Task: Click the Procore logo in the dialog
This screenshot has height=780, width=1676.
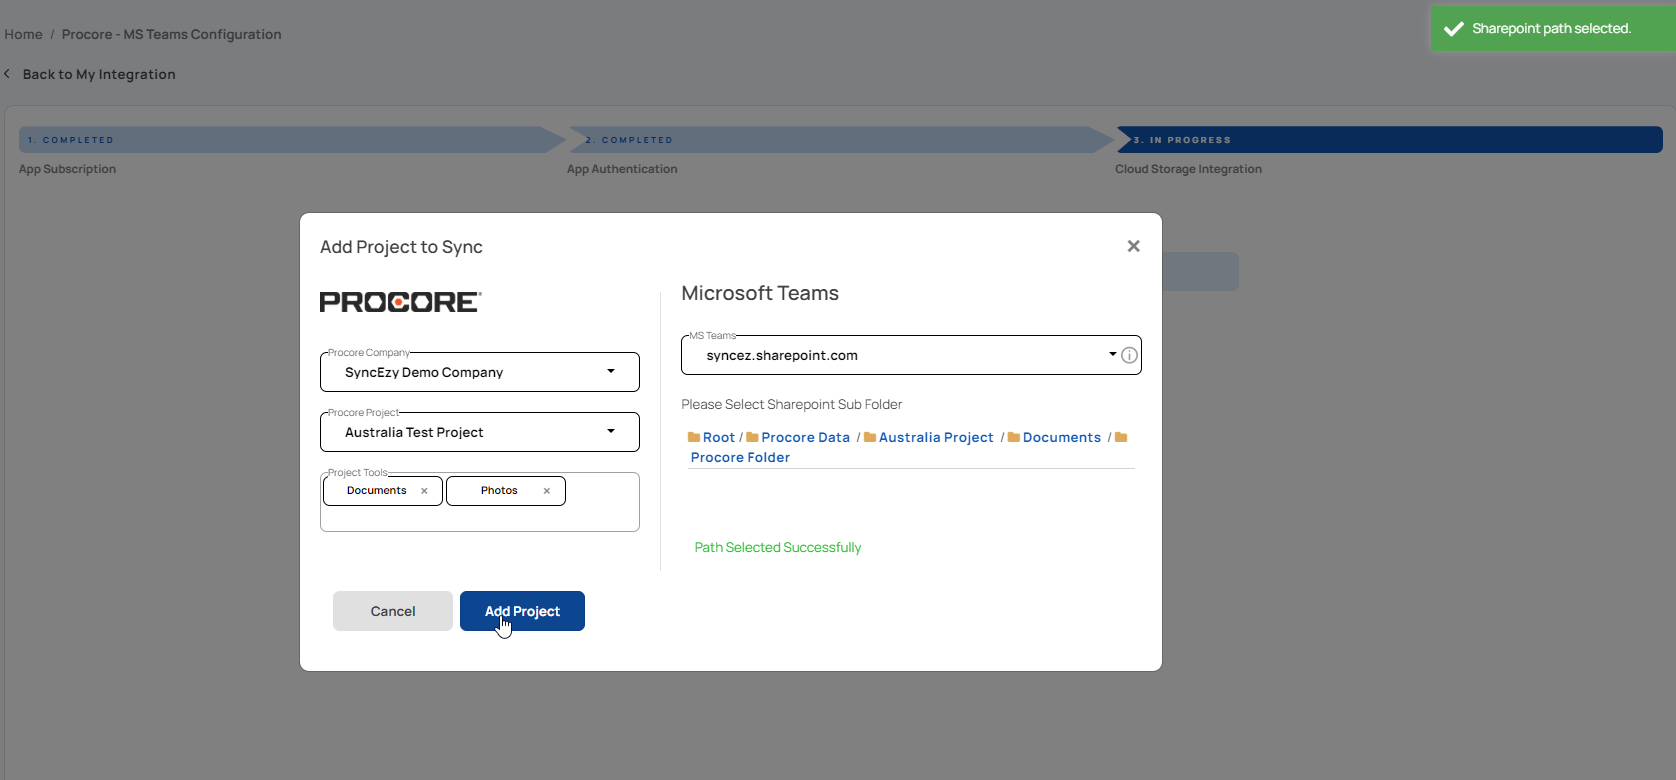Action: pos(400,302)
